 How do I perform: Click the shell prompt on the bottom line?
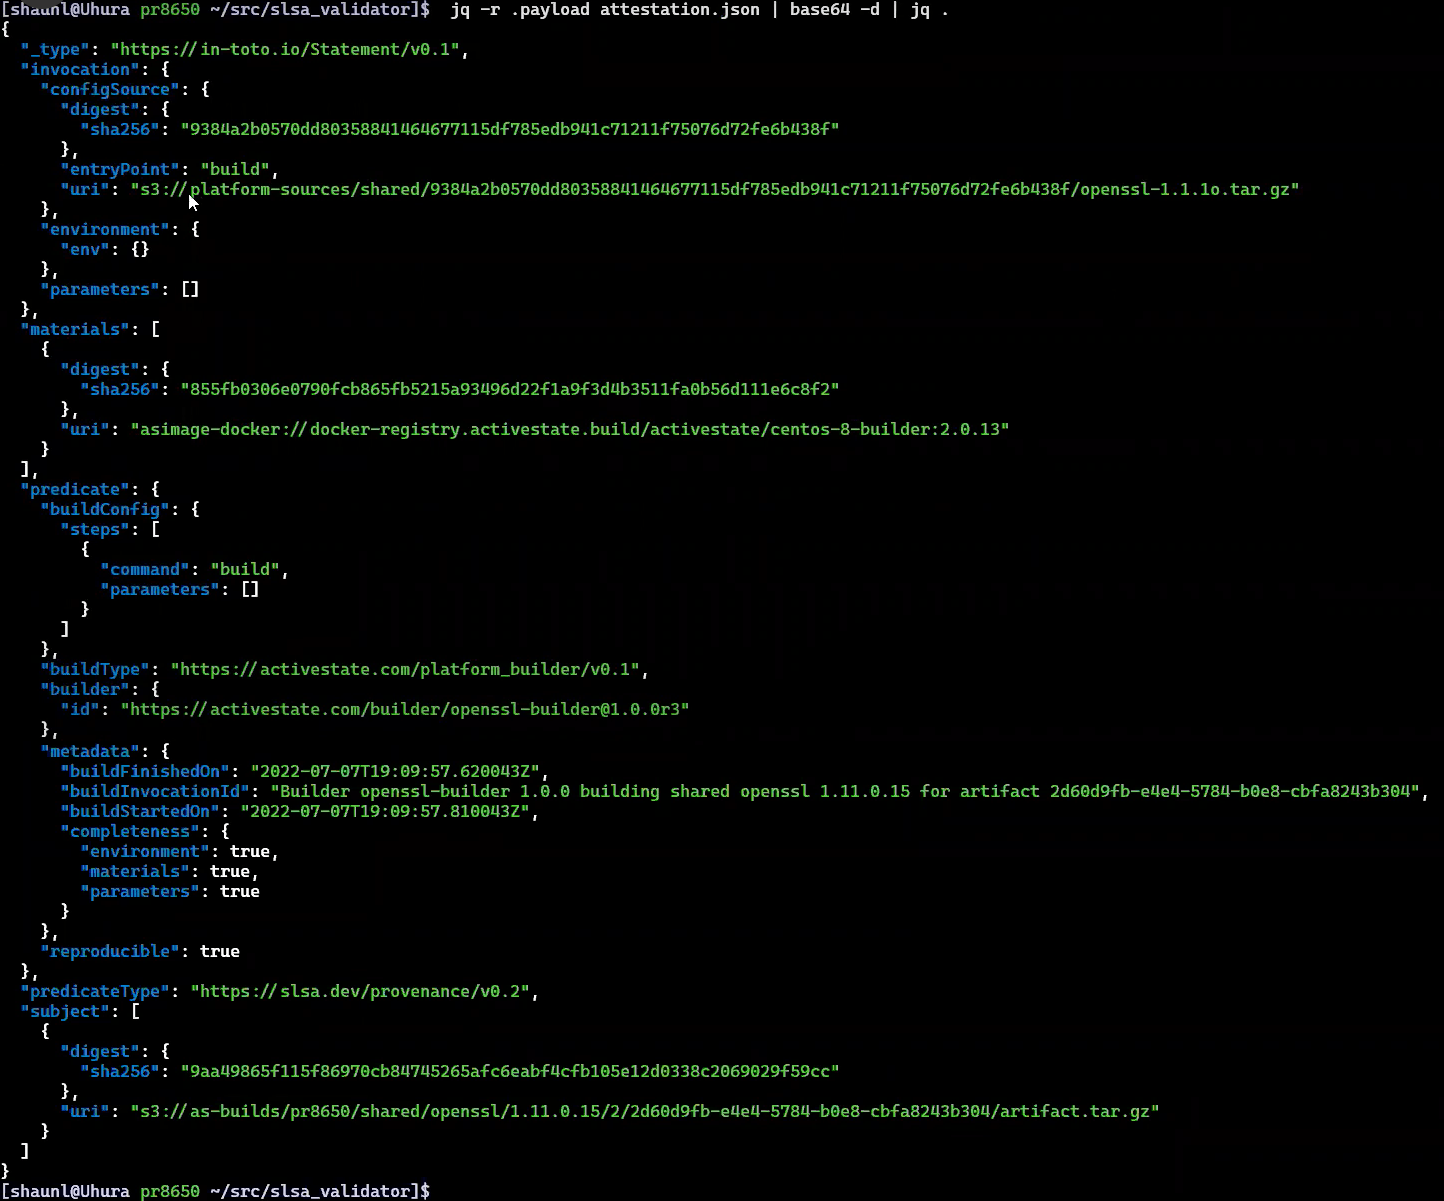215,1190
